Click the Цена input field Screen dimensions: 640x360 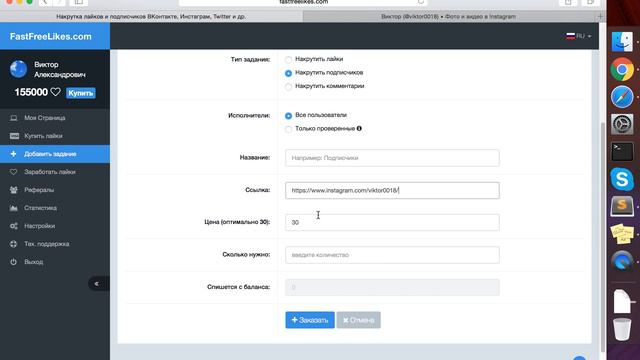tap(392, 222)
